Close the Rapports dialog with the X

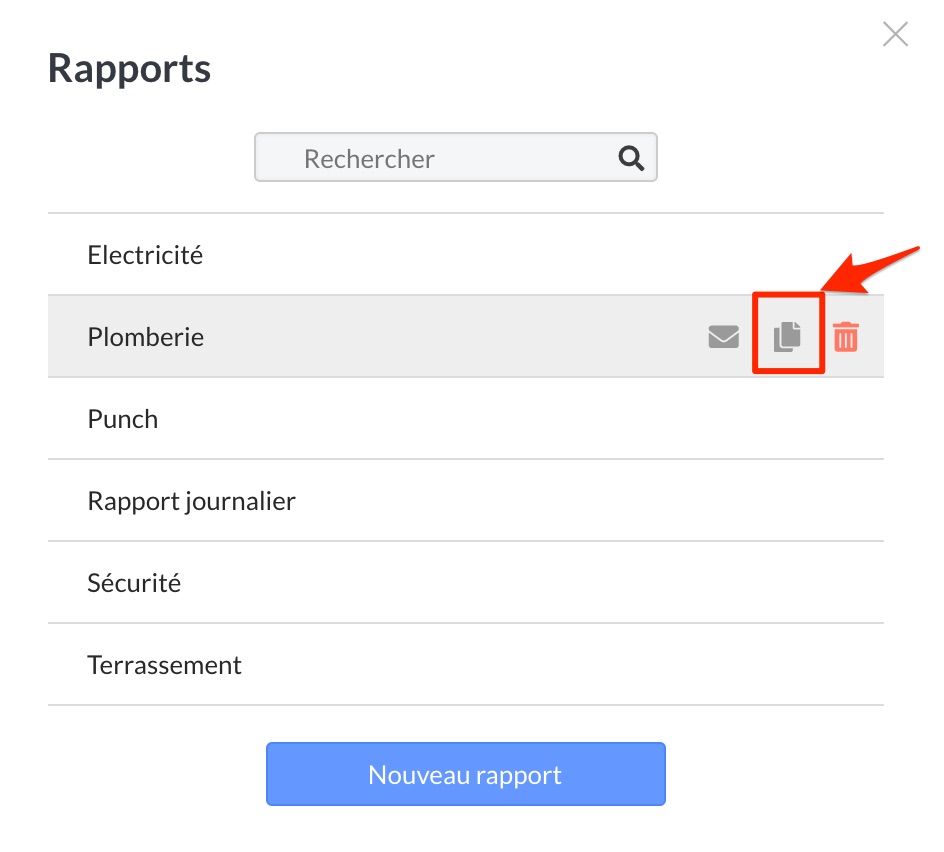tap(895, 35)
